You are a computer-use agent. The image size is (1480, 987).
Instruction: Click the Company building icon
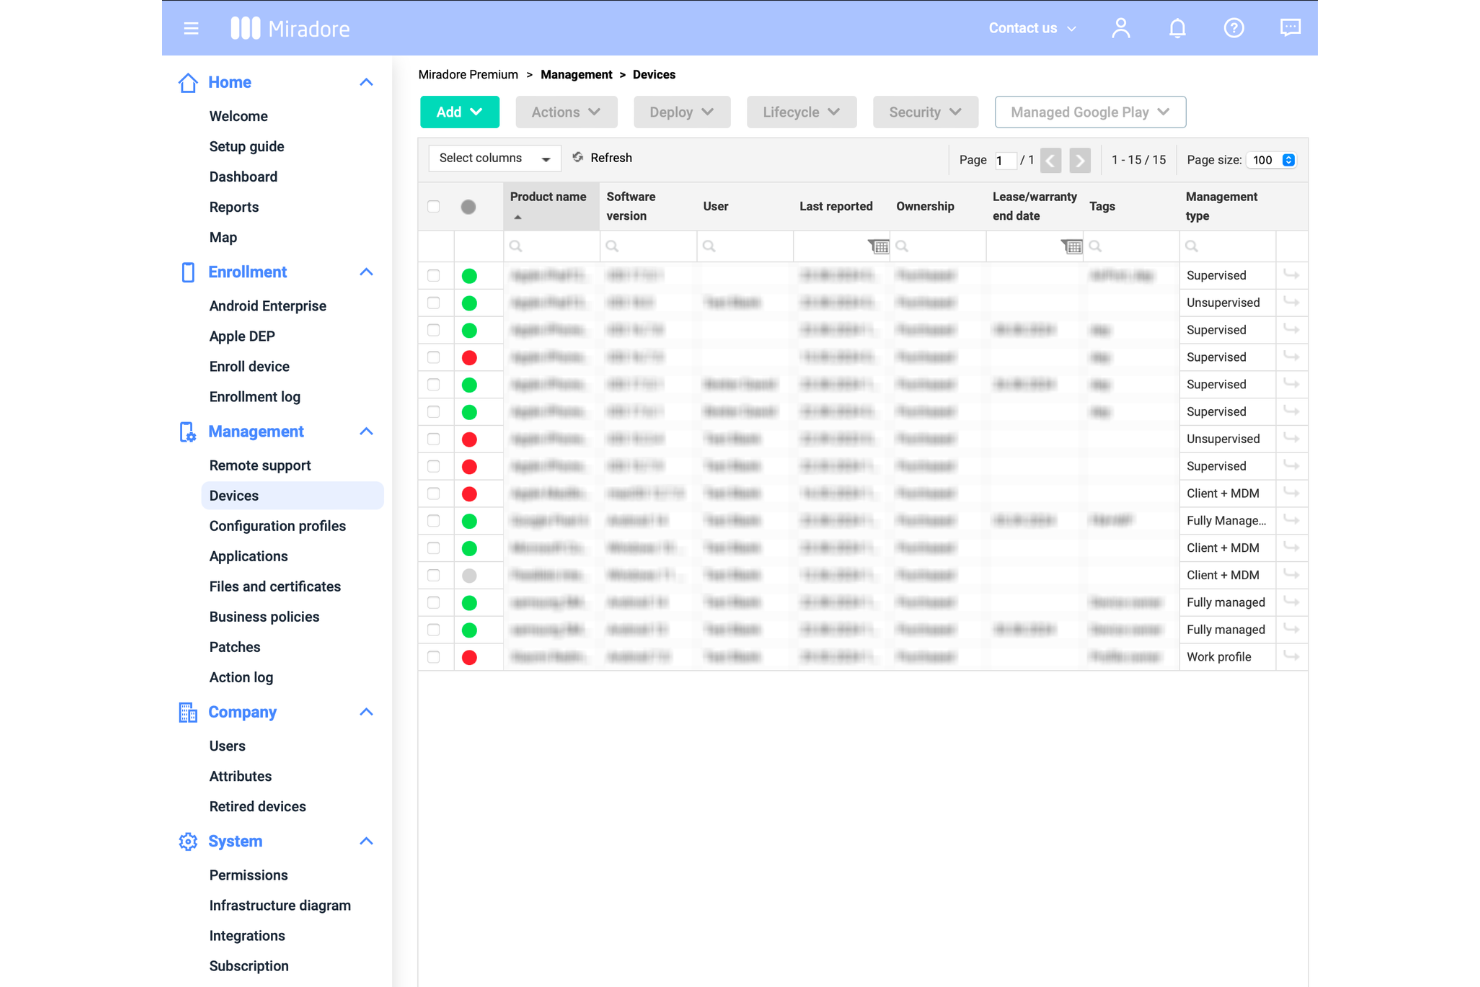188,712
